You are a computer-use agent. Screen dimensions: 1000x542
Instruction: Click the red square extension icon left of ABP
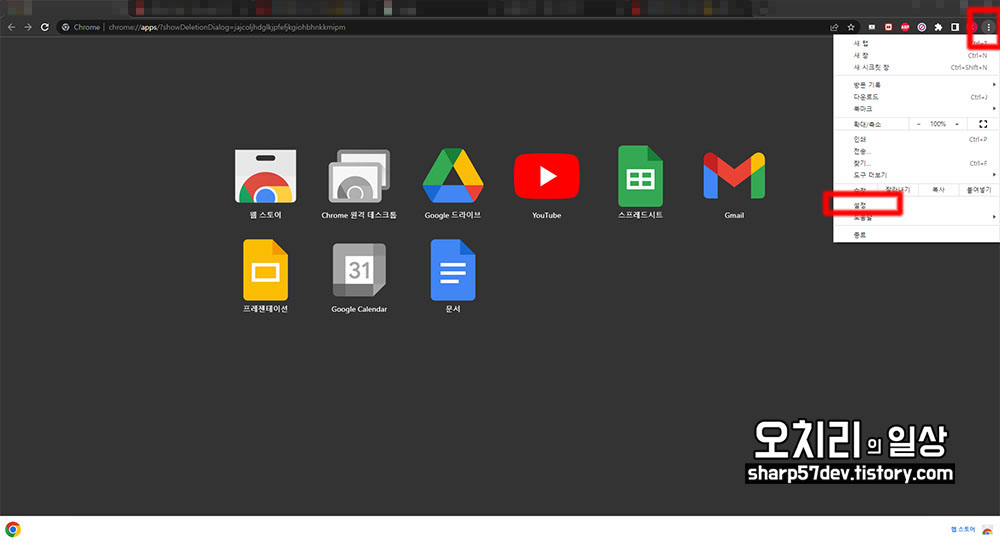888,27
